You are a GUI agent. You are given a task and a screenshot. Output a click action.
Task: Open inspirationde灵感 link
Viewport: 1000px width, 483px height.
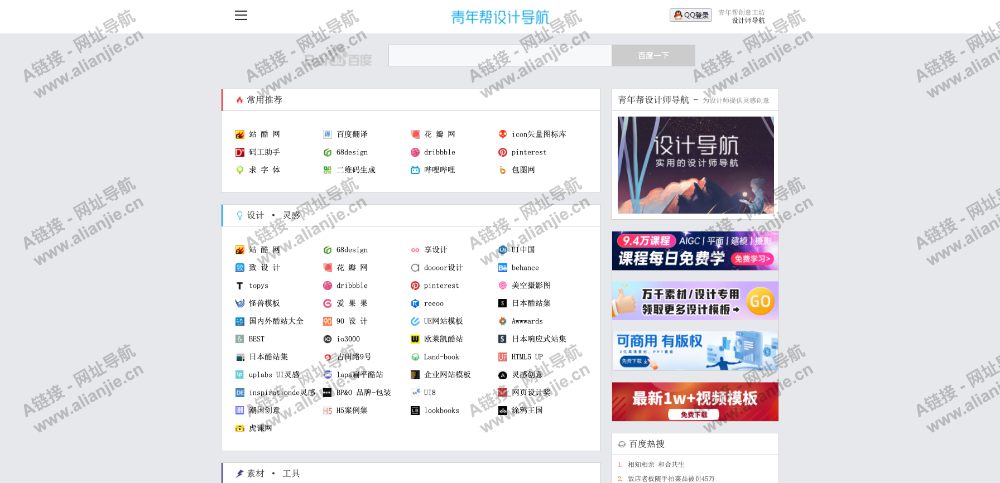(282, 393)
